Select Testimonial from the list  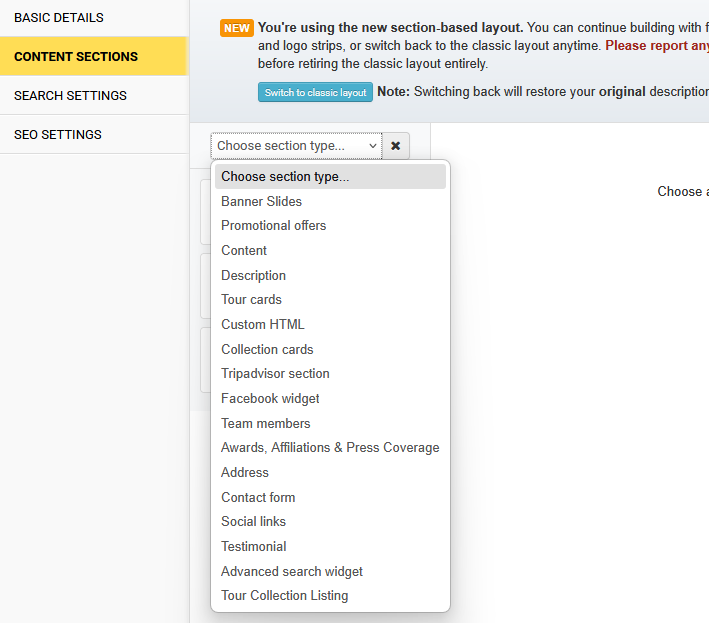(x=253, y=546)
